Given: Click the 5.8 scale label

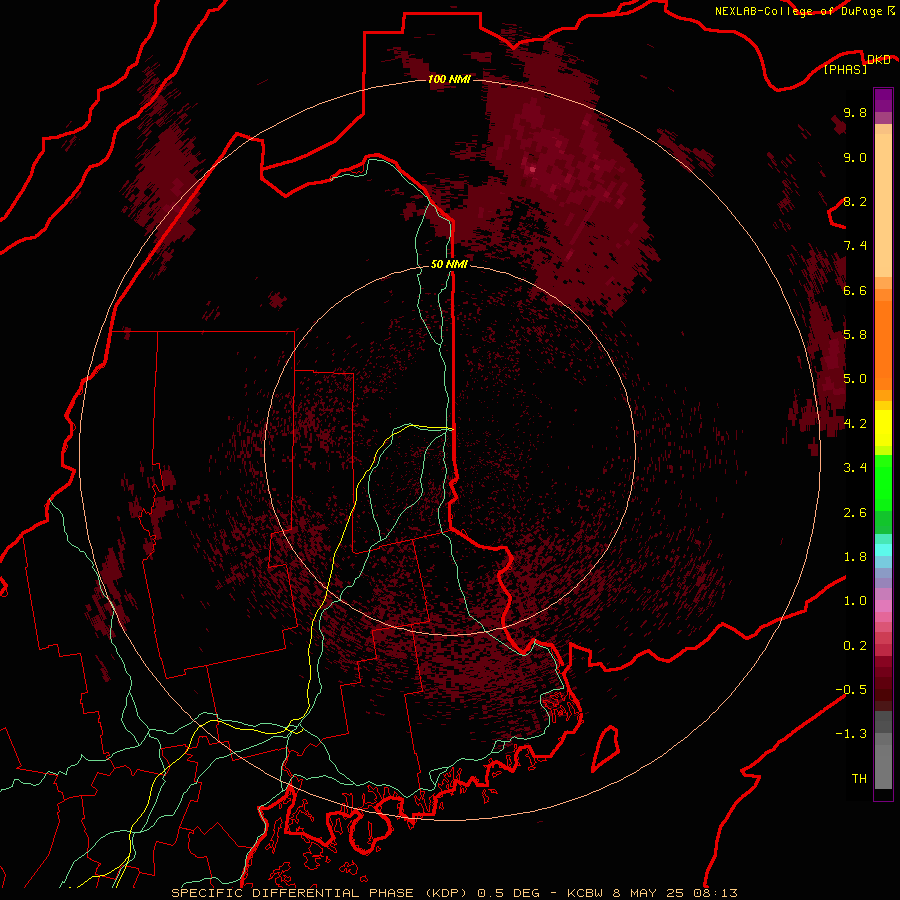Looking at the screenshot, I should coord(855,335).
